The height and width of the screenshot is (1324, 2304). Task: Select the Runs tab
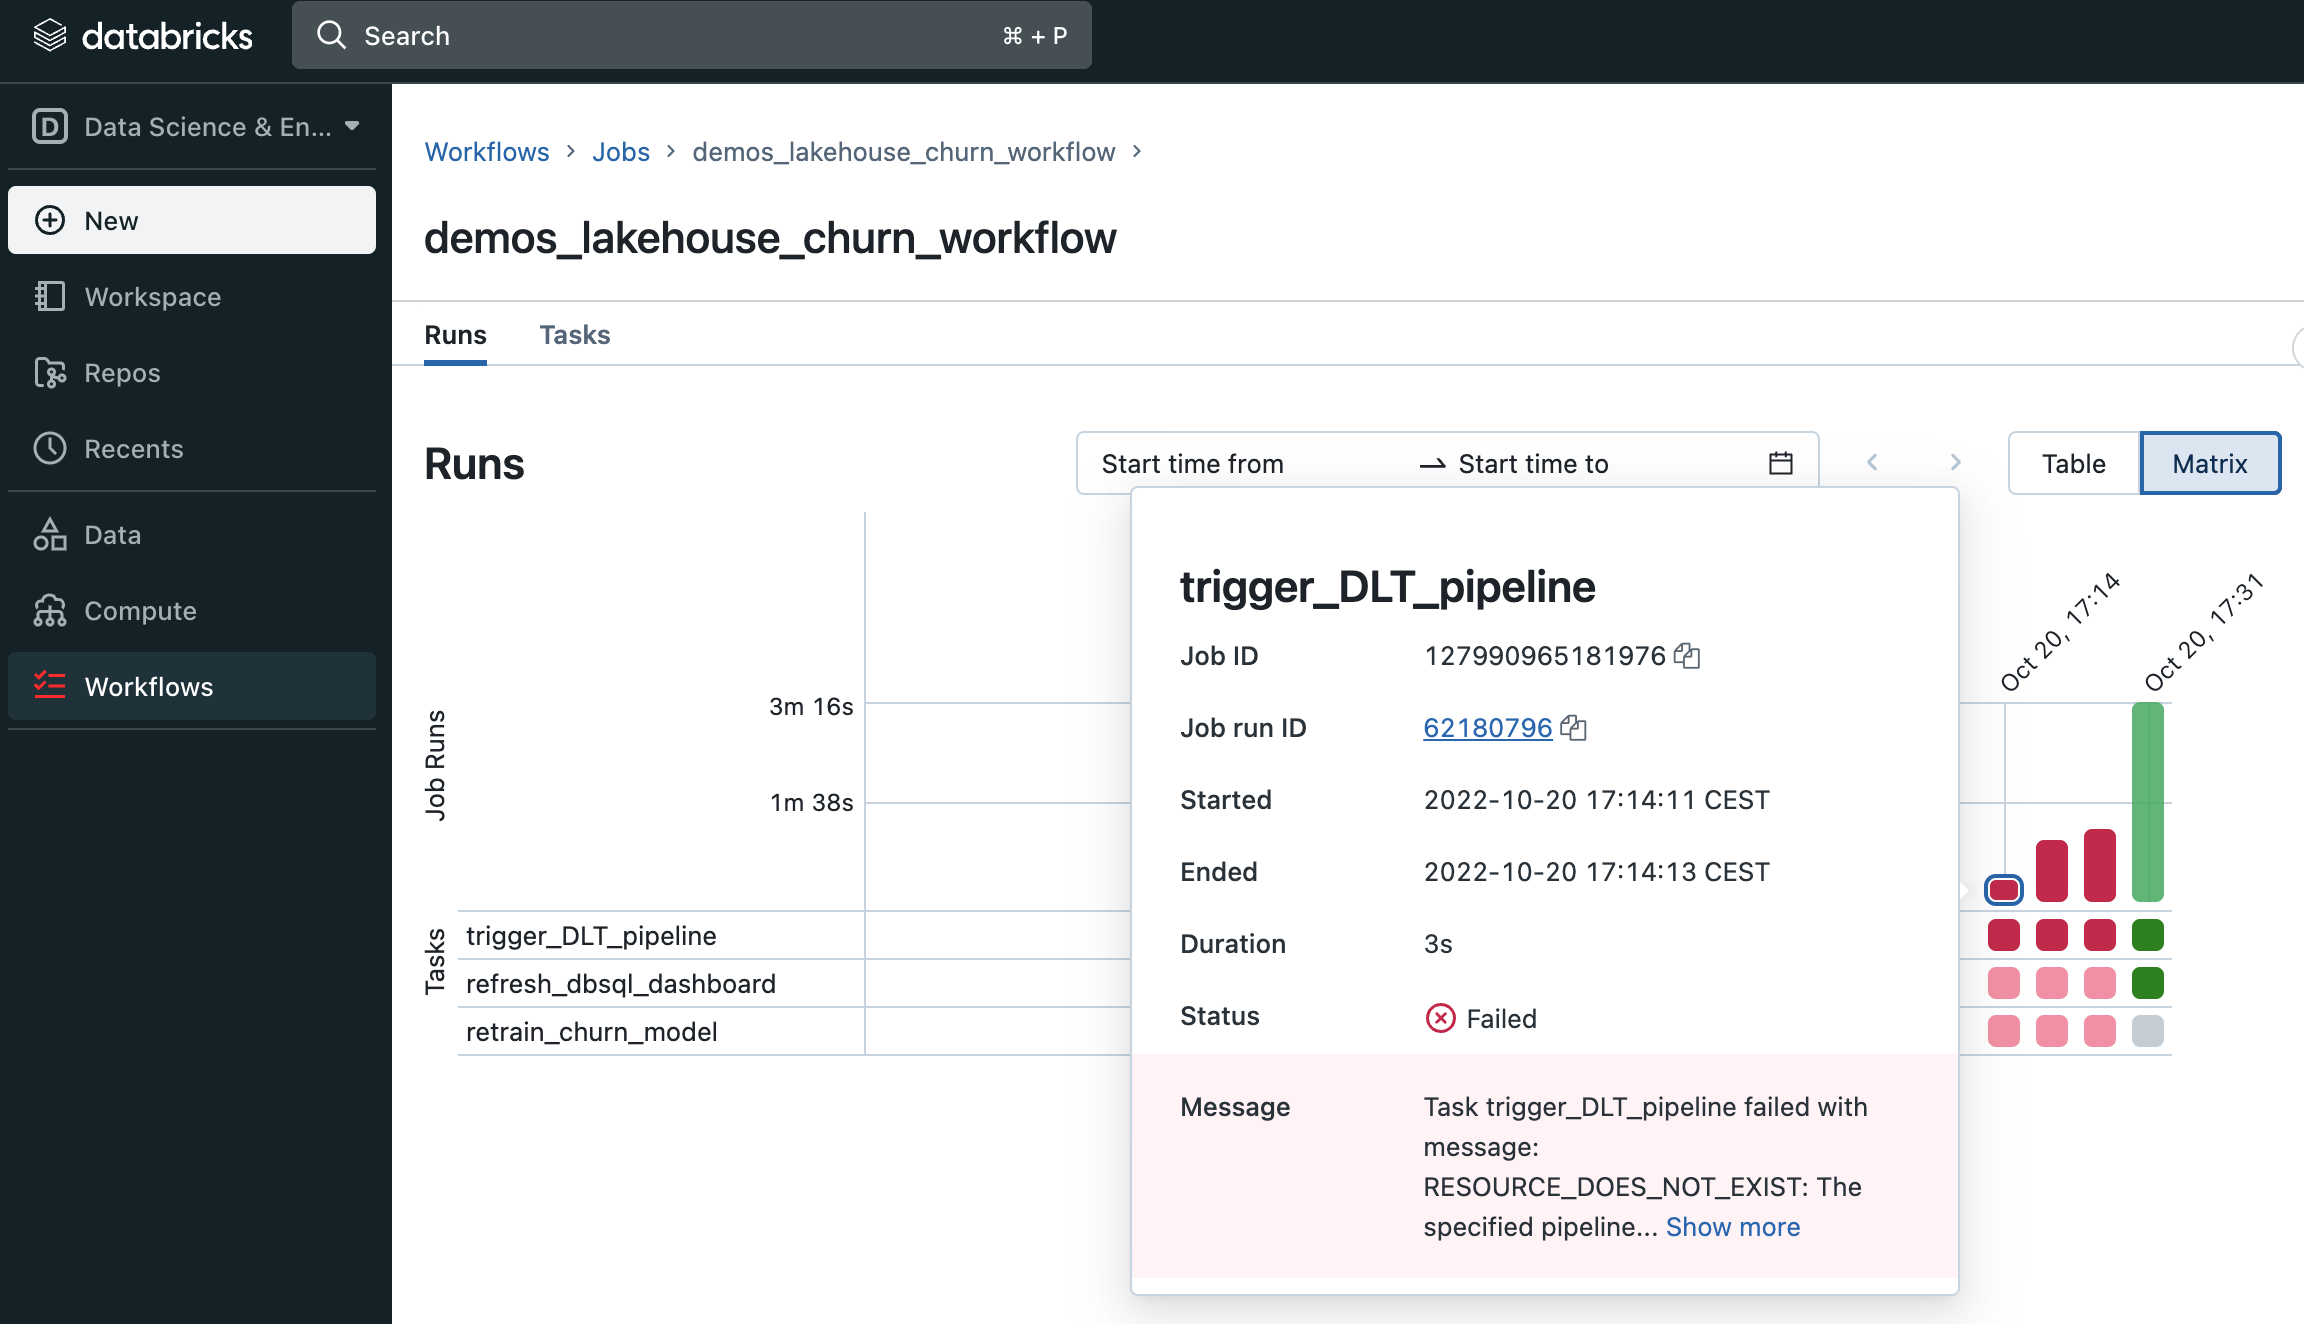(x=455, y=335)
